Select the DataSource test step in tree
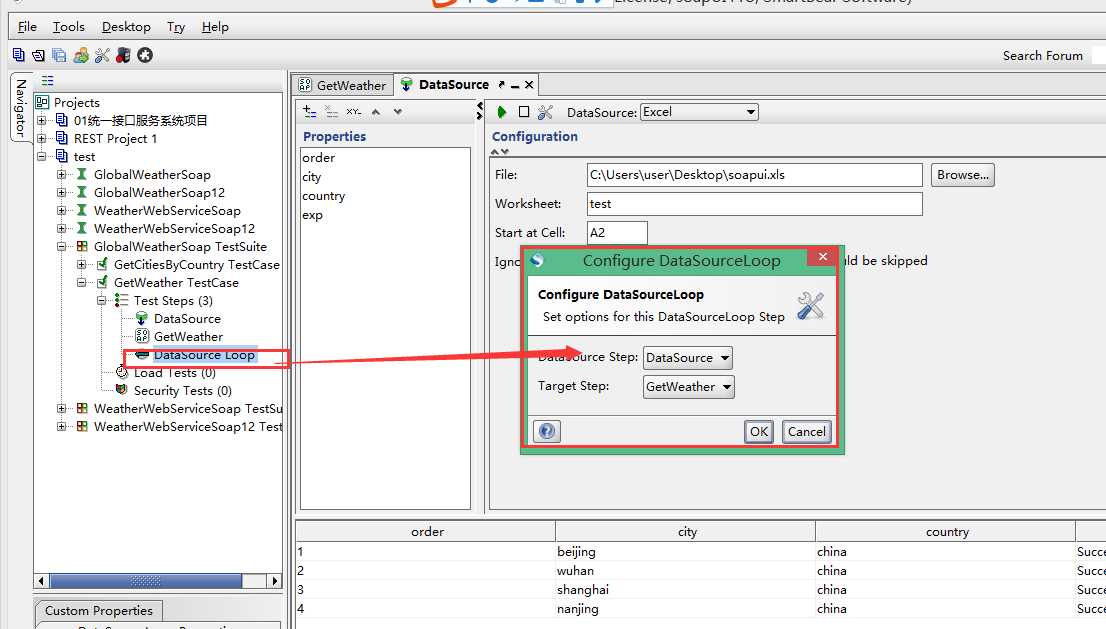 [187, 319]
